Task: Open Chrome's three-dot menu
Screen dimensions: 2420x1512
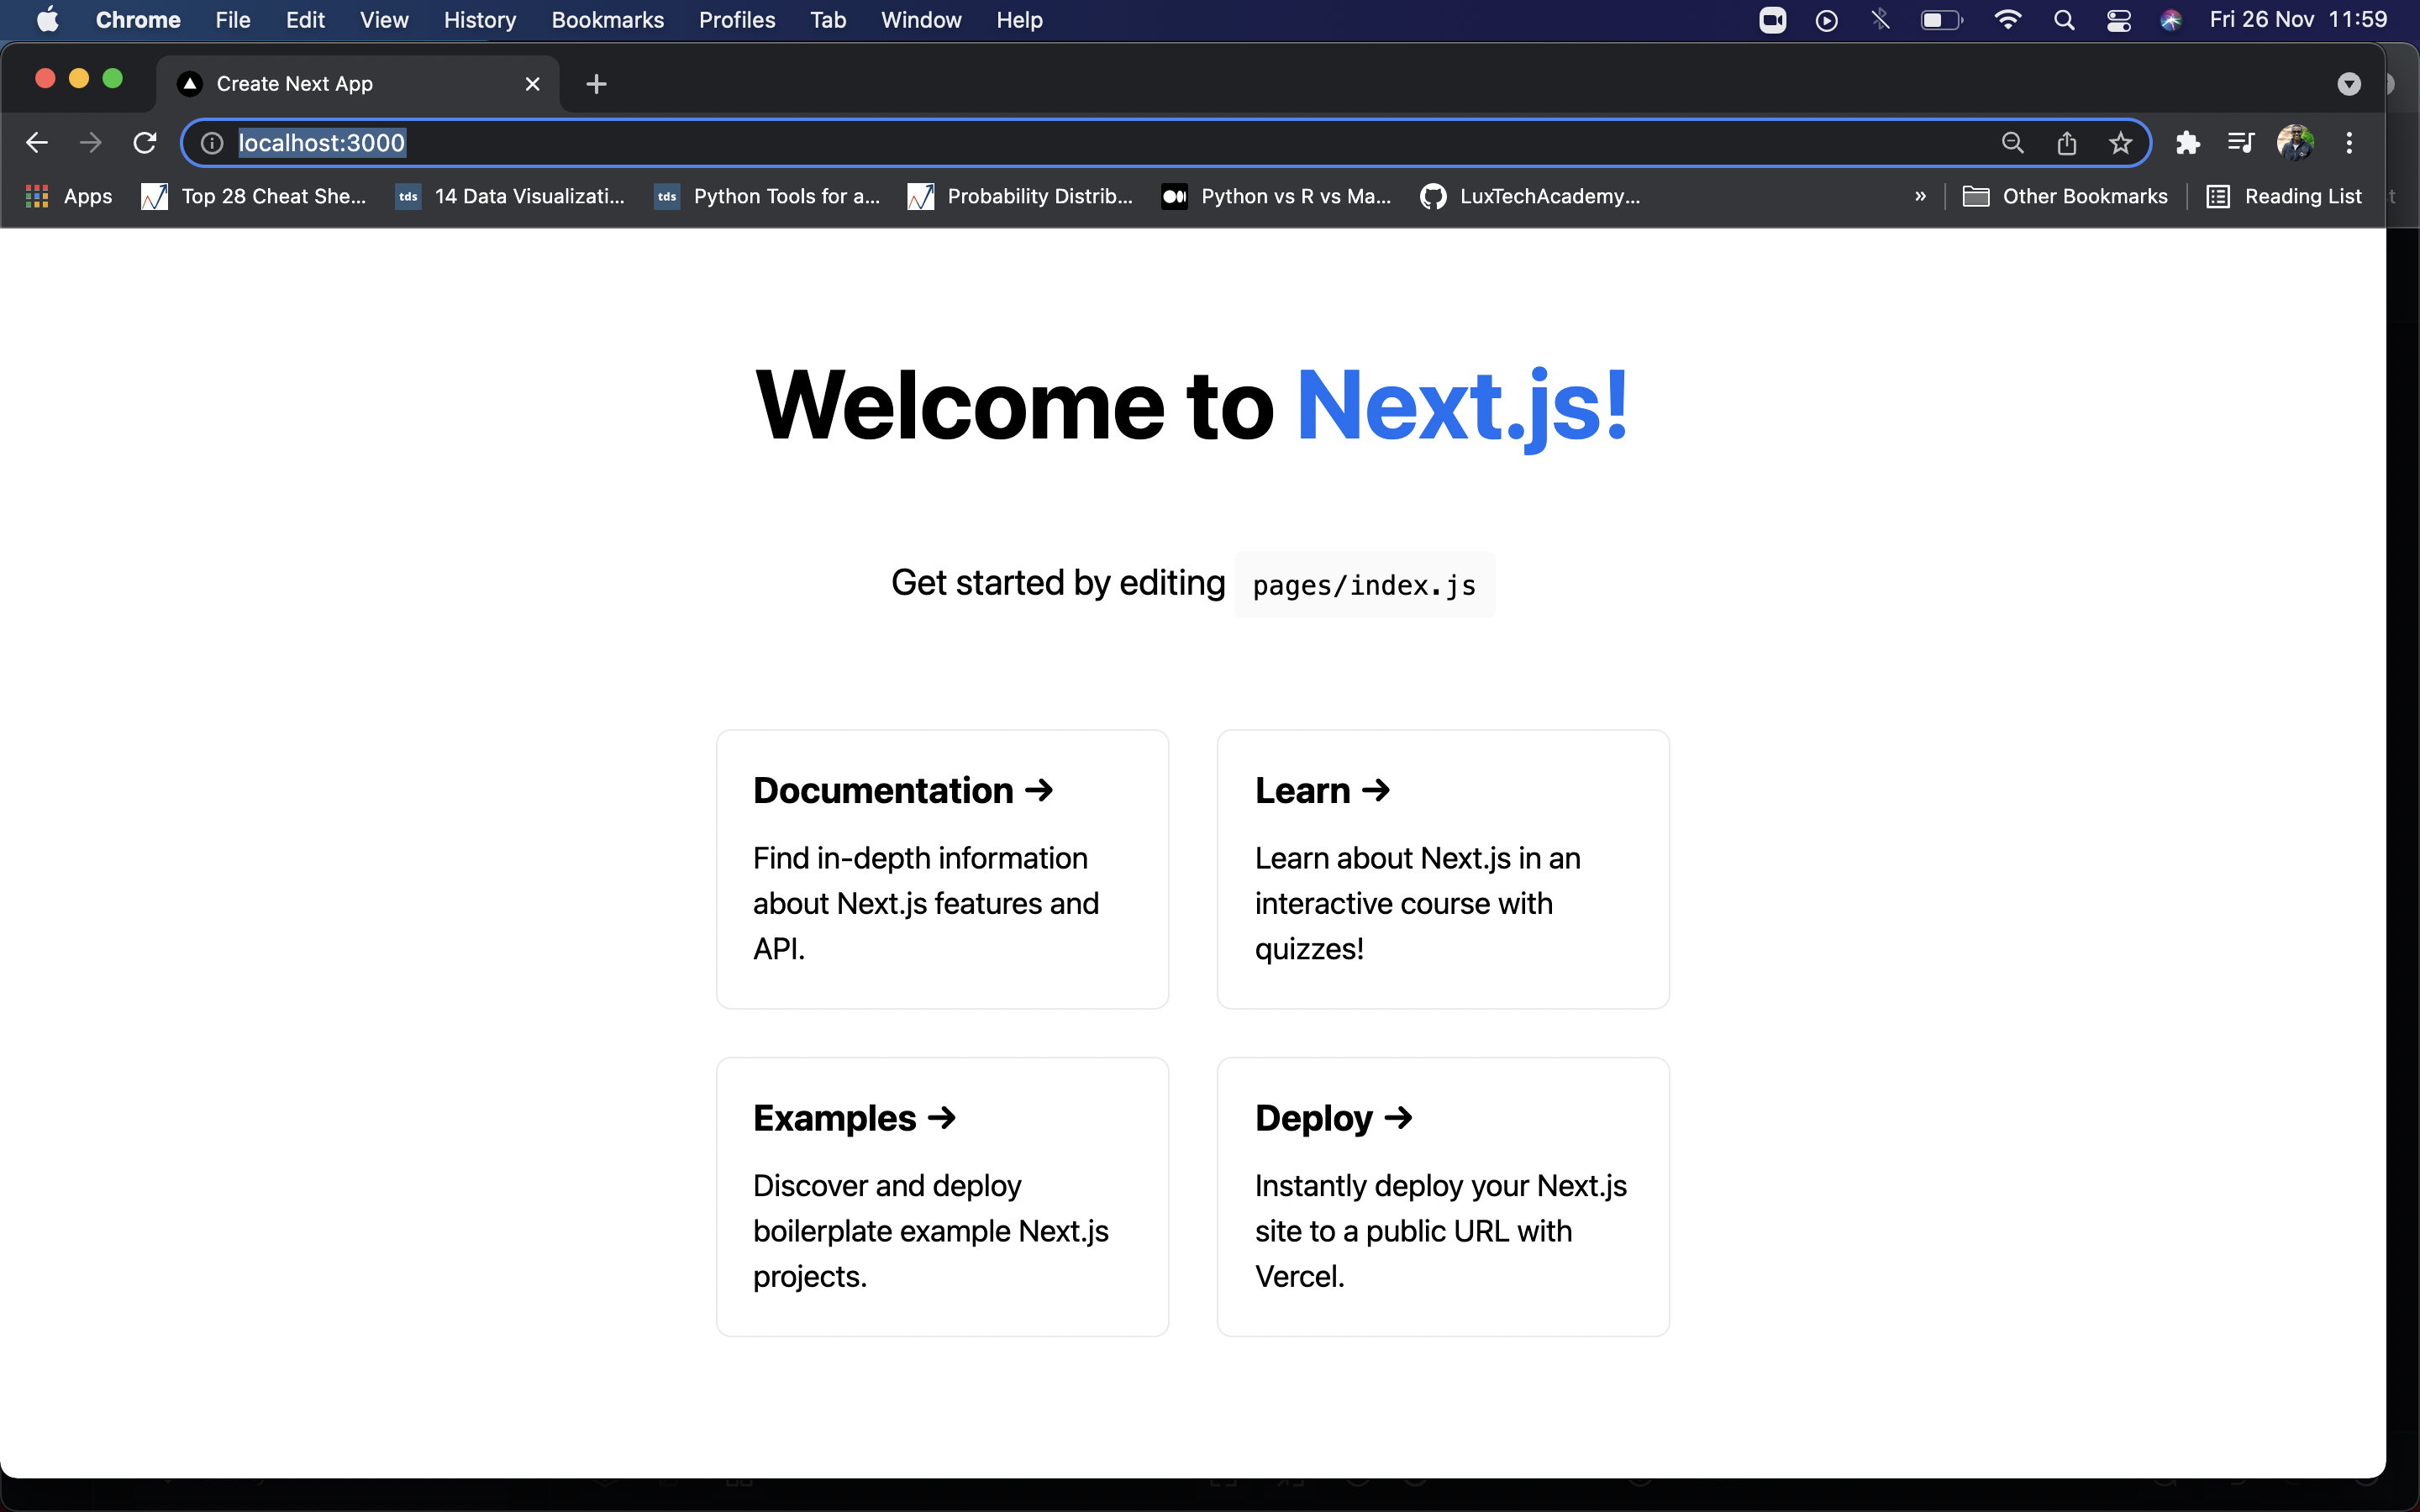Action: tap(2349, 143)
